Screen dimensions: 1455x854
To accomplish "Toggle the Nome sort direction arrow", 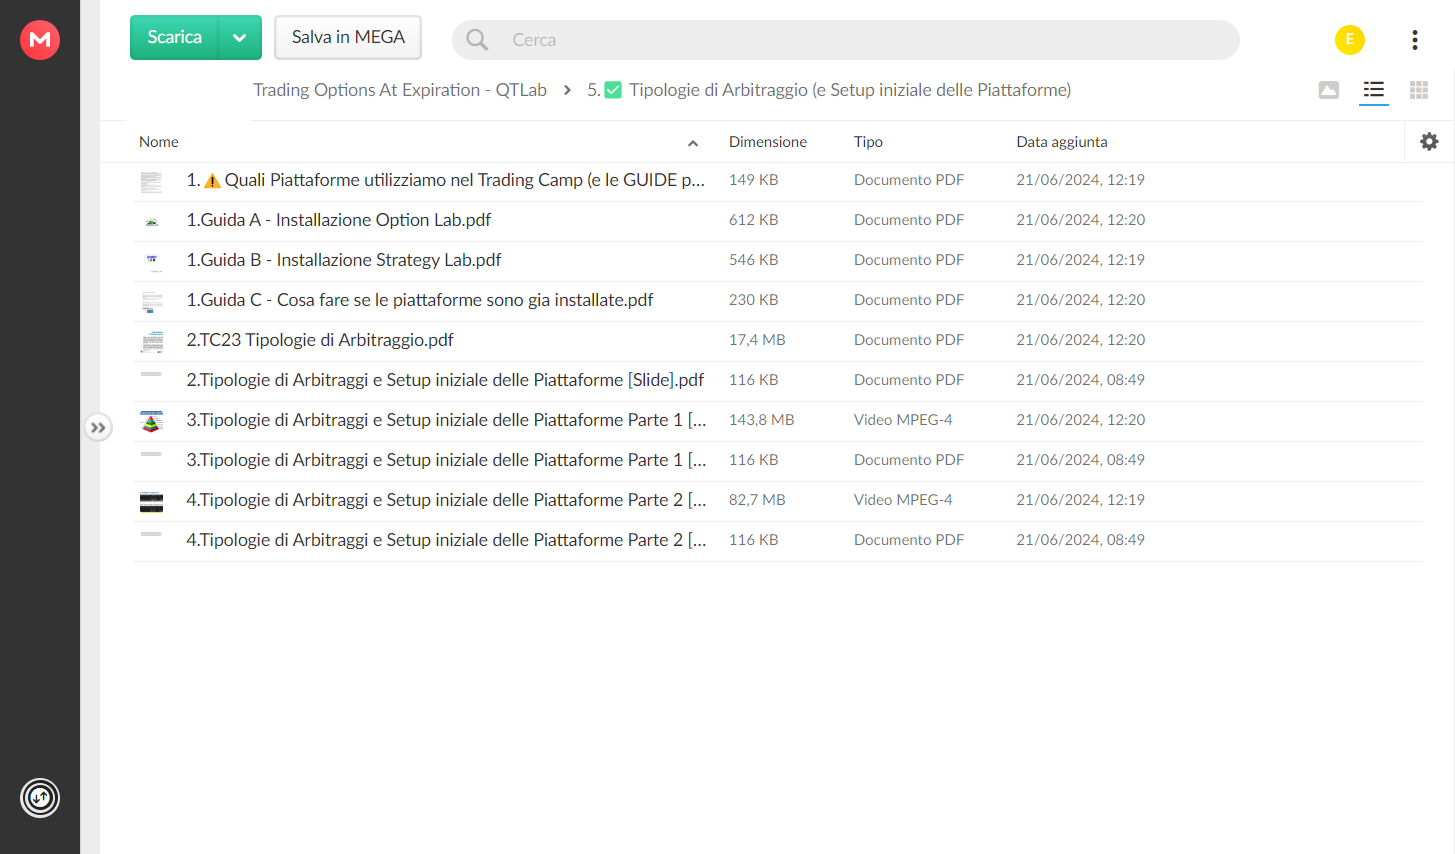I will click(693, 143).
